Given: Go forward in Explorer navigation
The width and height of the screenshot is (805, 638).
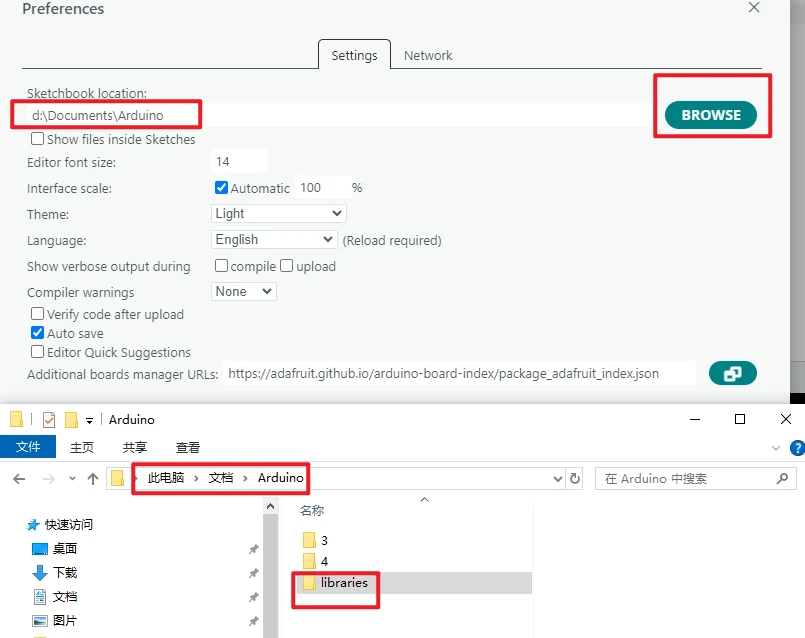Looking at the screenshot, I should (x=49, y=479).
